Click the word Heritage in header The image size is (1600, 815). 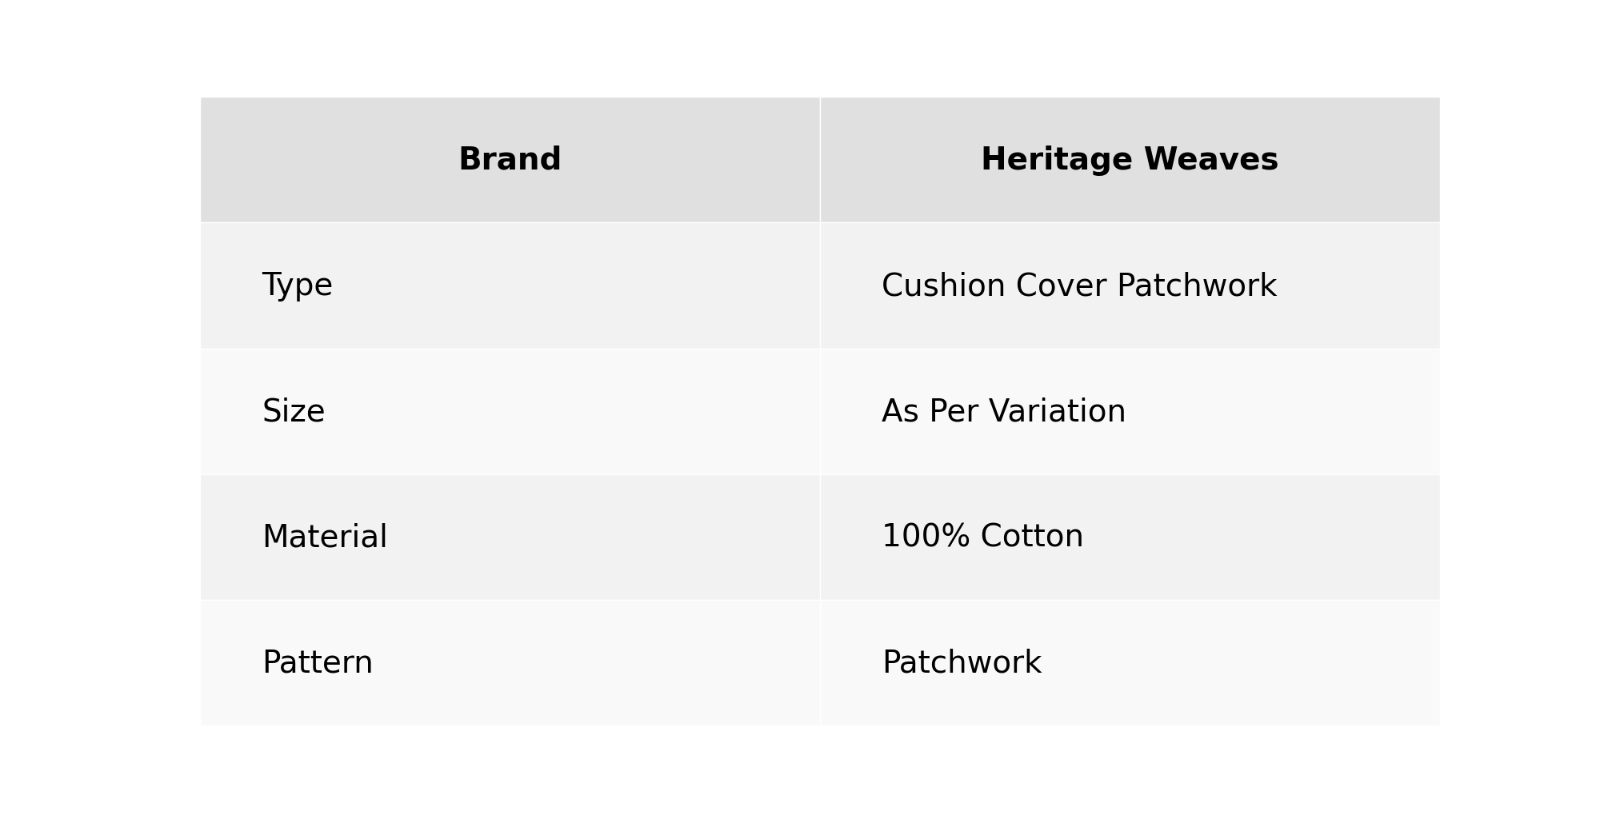coord(1057,160)
